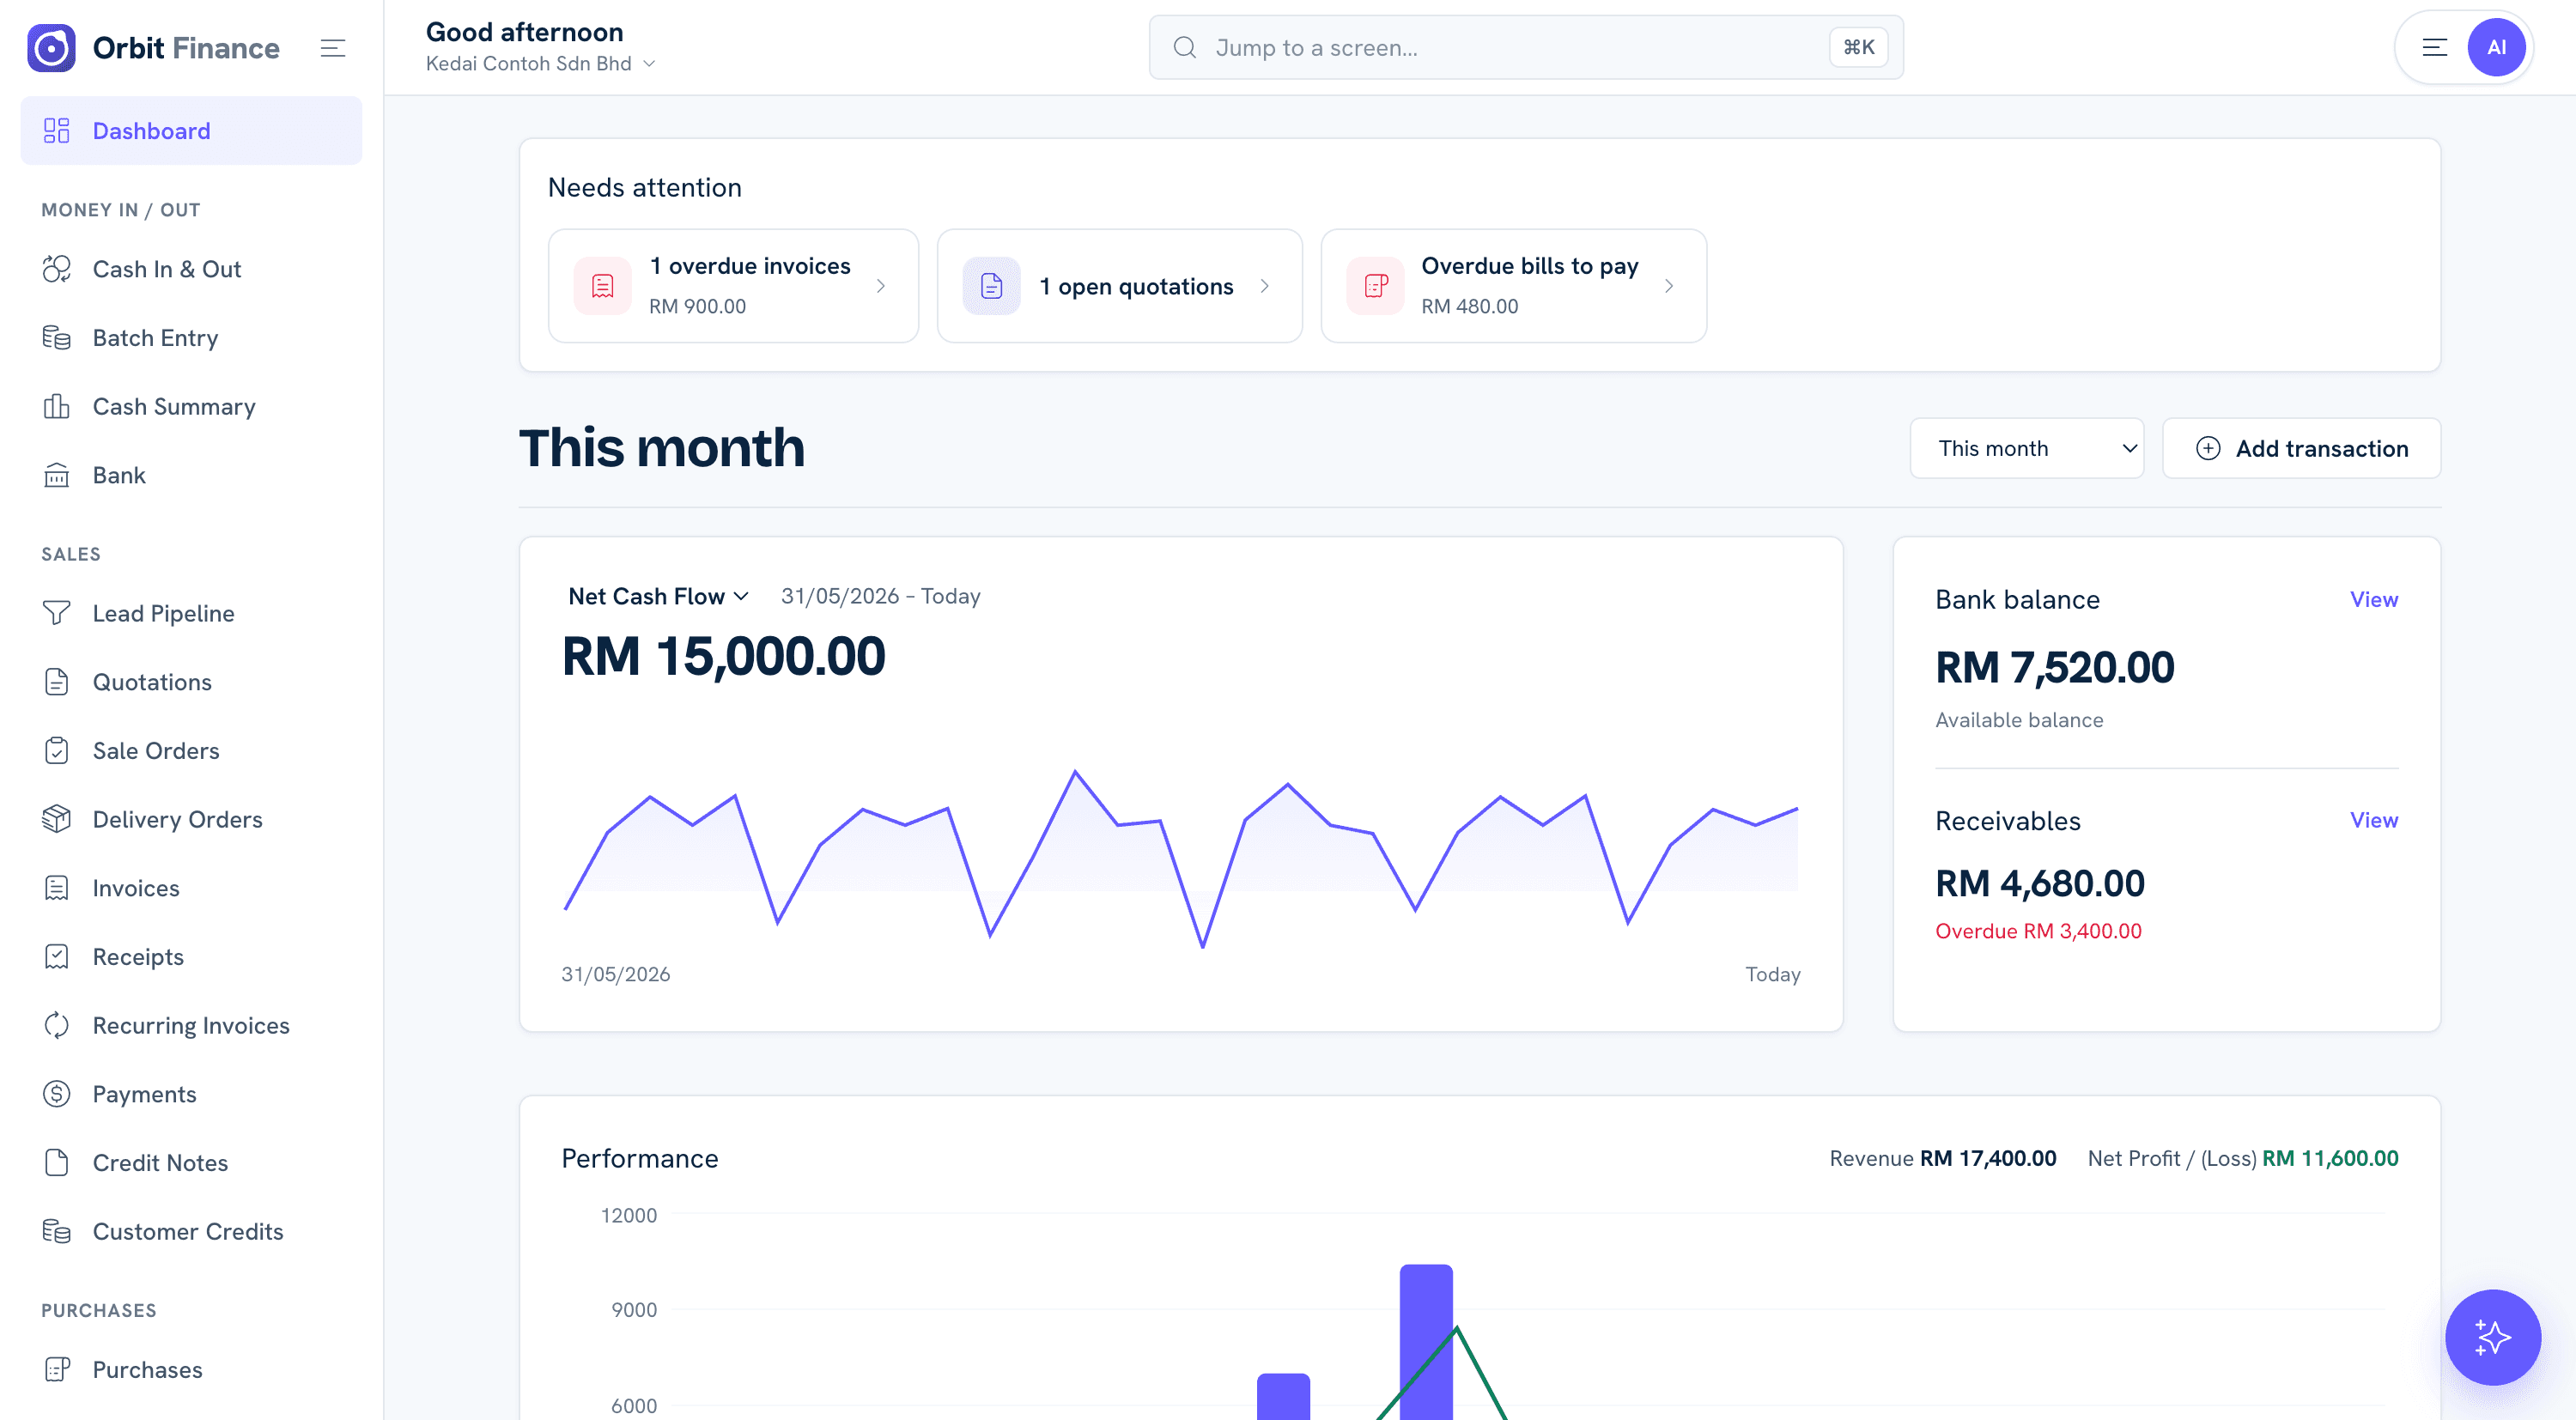Click the Bank building icon
The image size is (2576, 1420).
[x=57, y=476]
